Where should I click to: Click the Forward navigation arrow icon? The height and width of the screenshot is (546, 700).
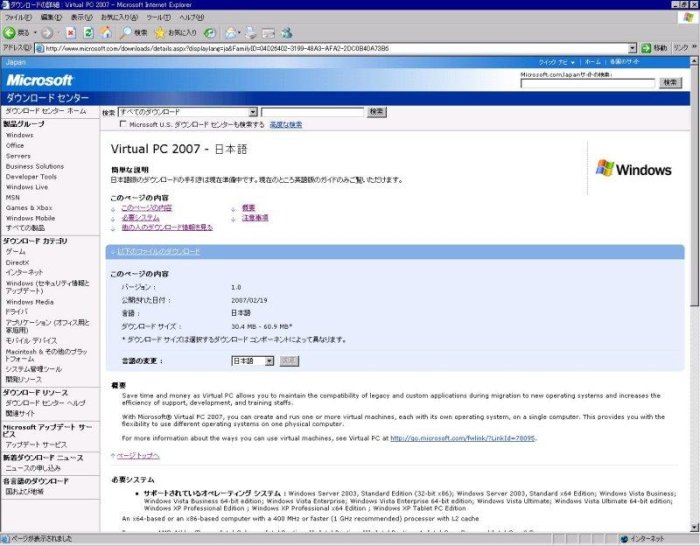click(47, 33)
